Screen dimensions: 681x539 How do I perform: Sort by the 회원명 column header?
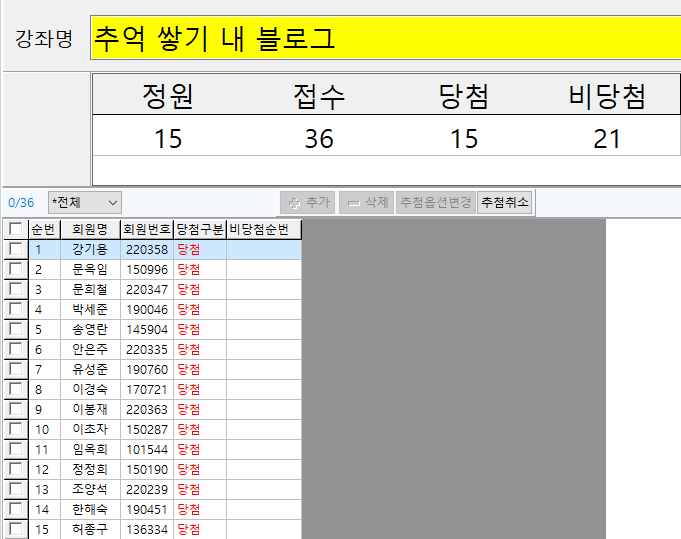[90, 229]
